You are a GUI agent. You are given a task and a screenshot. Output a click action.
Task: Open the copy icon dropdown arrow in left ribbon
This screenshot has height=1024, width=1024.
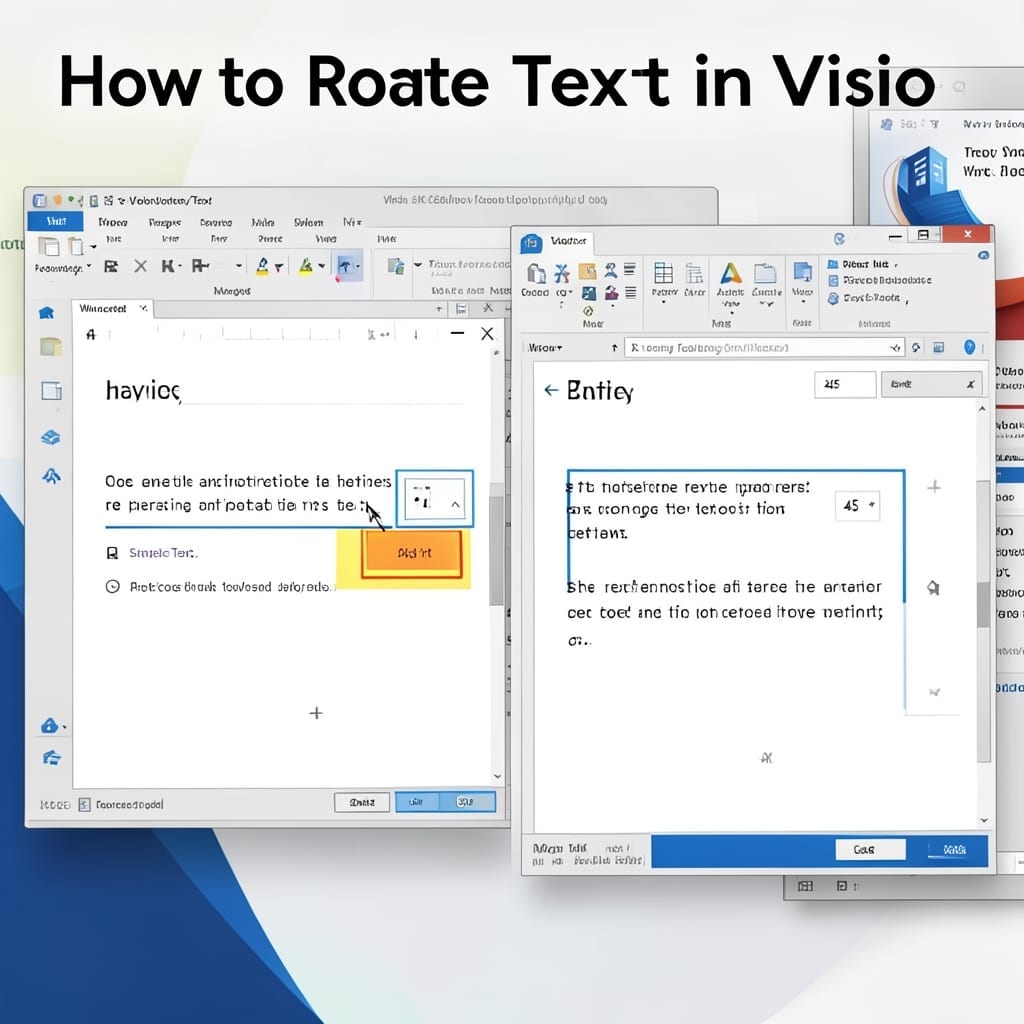point(93,247)
